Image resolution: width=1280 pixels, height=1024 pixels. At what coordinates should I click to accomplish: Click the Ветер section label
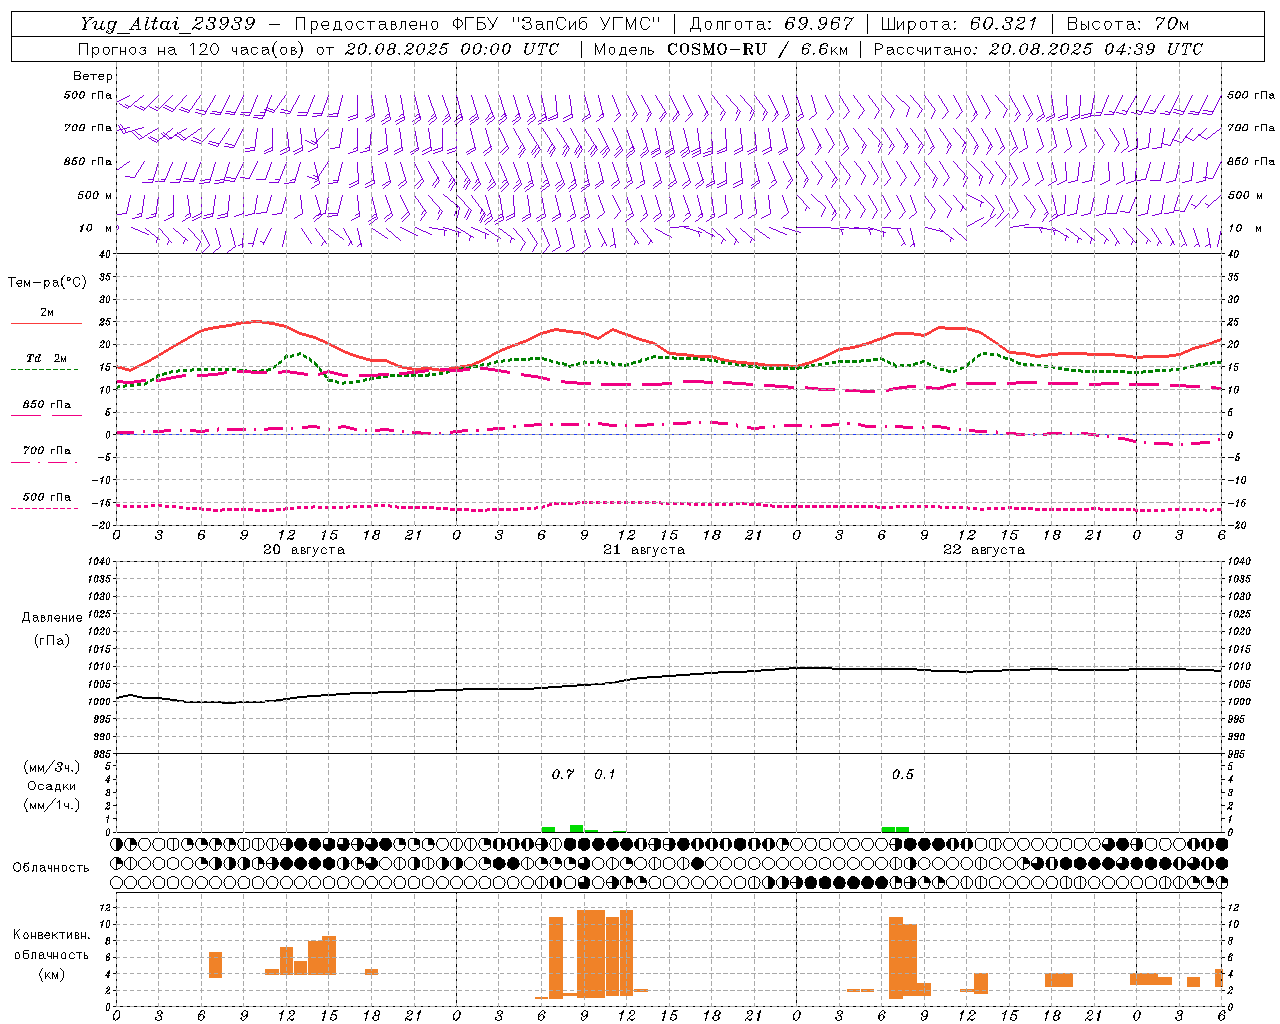pyautogui.click(x=92, y=76)
